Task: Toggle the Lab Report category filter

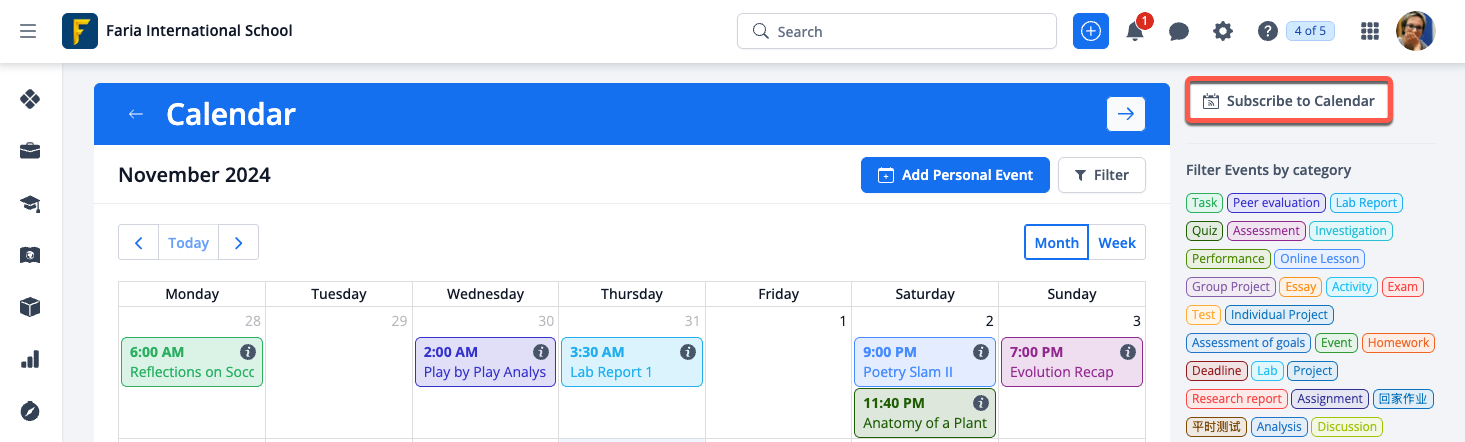Action: click(x=1366, y=203)
